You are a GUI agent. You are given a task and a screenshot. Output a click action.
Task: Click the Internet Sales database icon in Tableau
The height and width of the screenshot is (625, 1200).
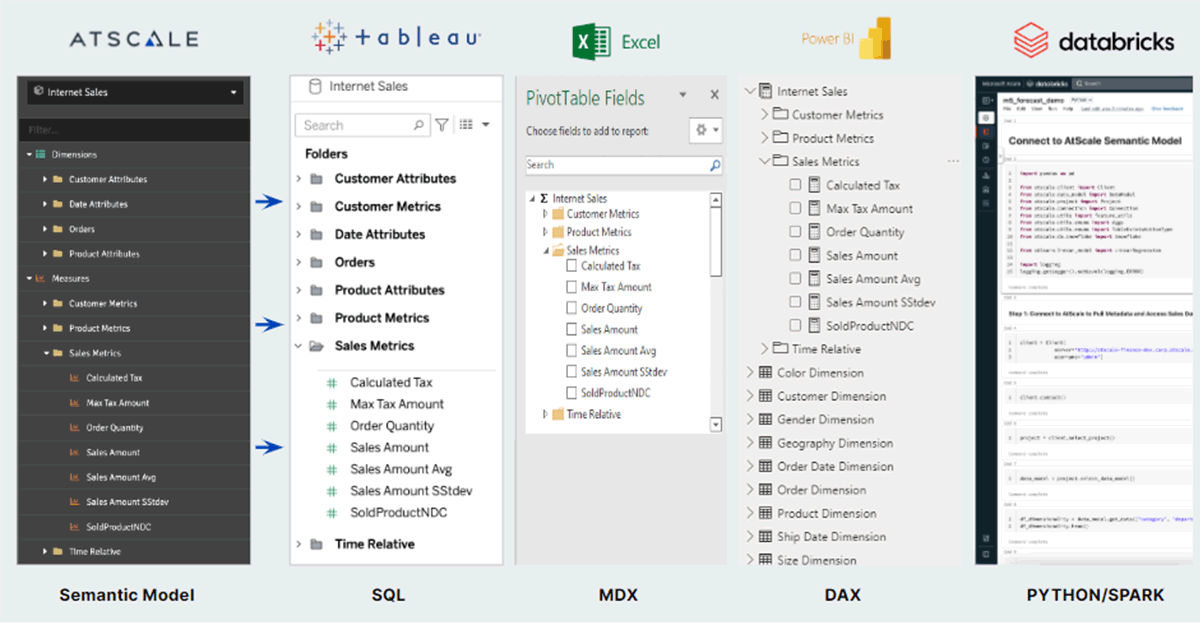coord(315,87)
